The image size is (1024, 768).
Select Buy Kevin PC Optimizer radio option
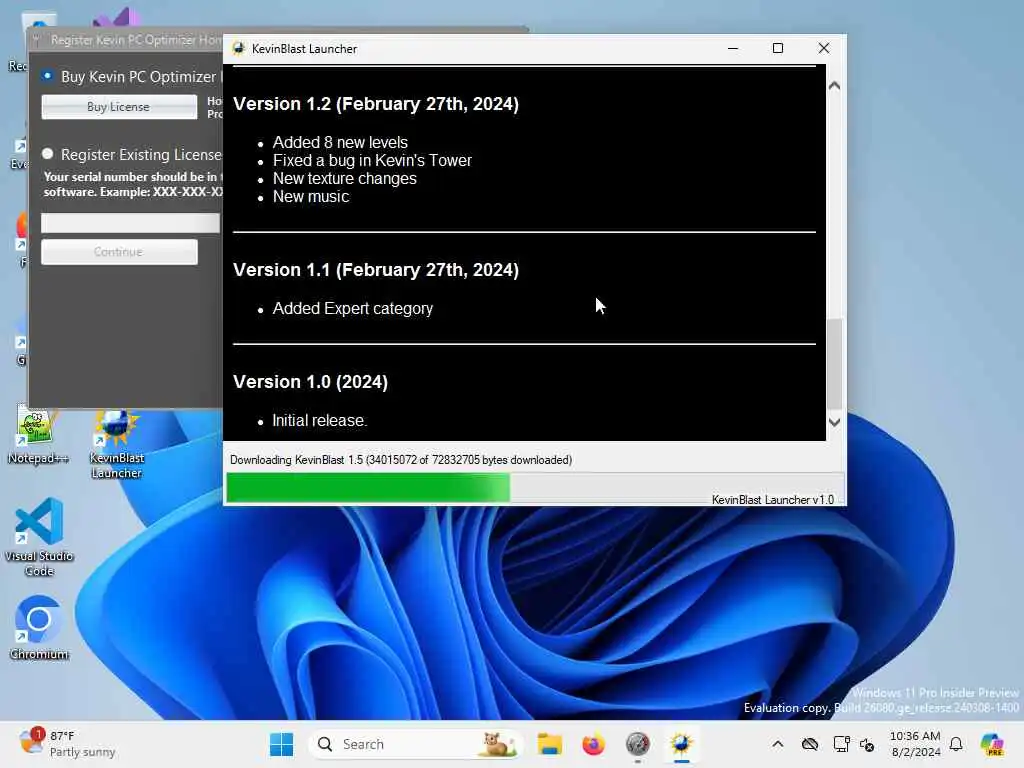(47, 76)
